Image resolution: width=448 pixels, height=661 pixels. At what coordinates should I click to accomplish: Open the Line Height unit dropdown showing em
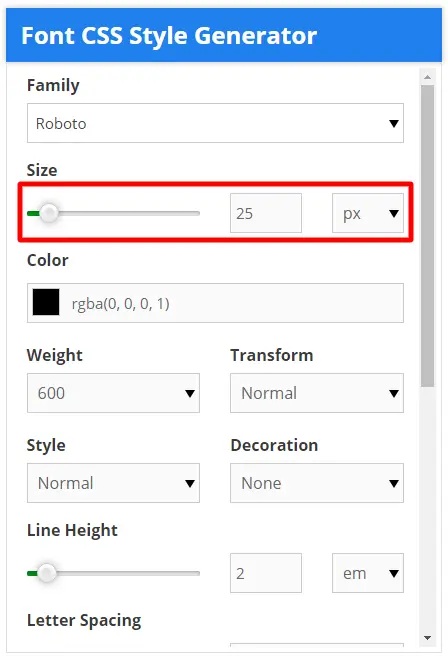[368, 573]
